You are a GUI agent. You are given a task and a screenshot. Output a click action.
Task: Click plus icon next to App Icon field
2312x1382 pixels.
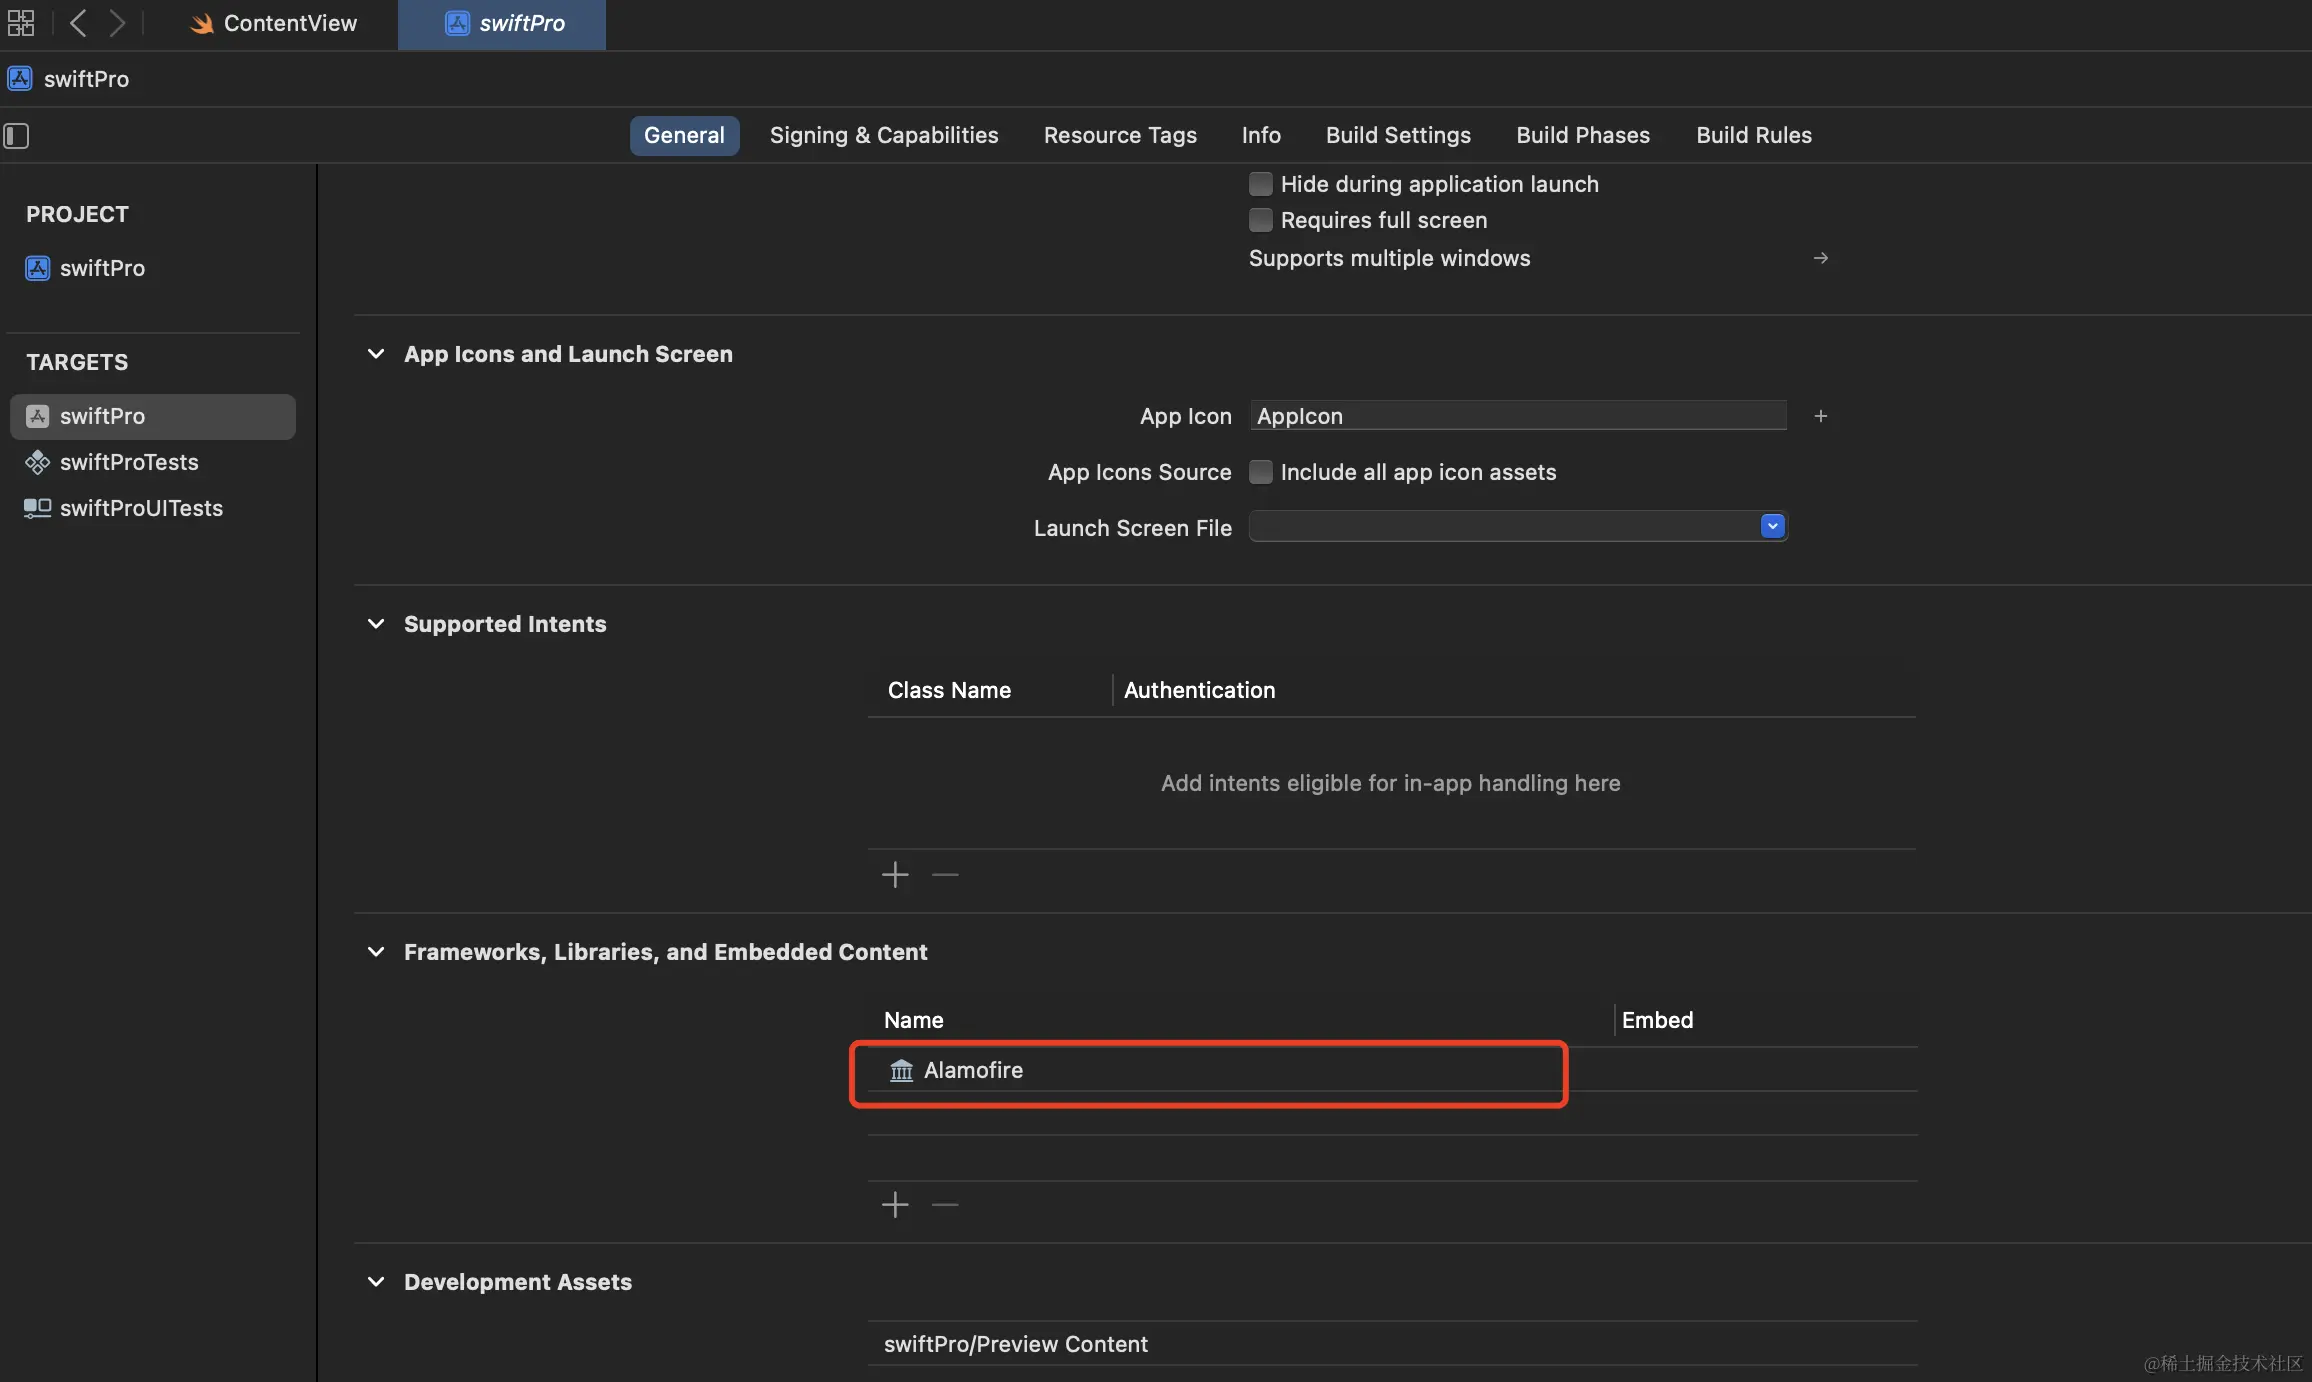pos(1820,416)
